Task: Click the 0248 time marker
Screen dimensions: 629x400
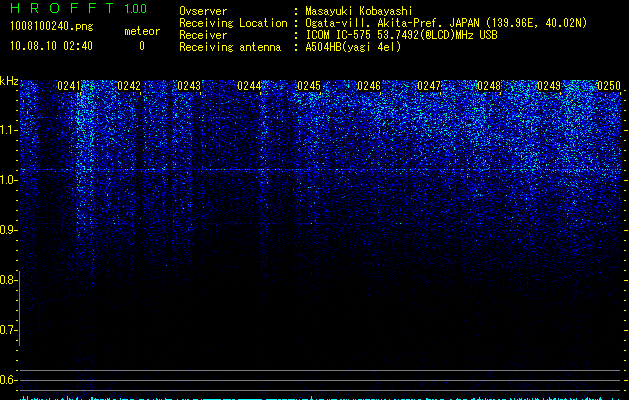Action: tap(489, 86)
